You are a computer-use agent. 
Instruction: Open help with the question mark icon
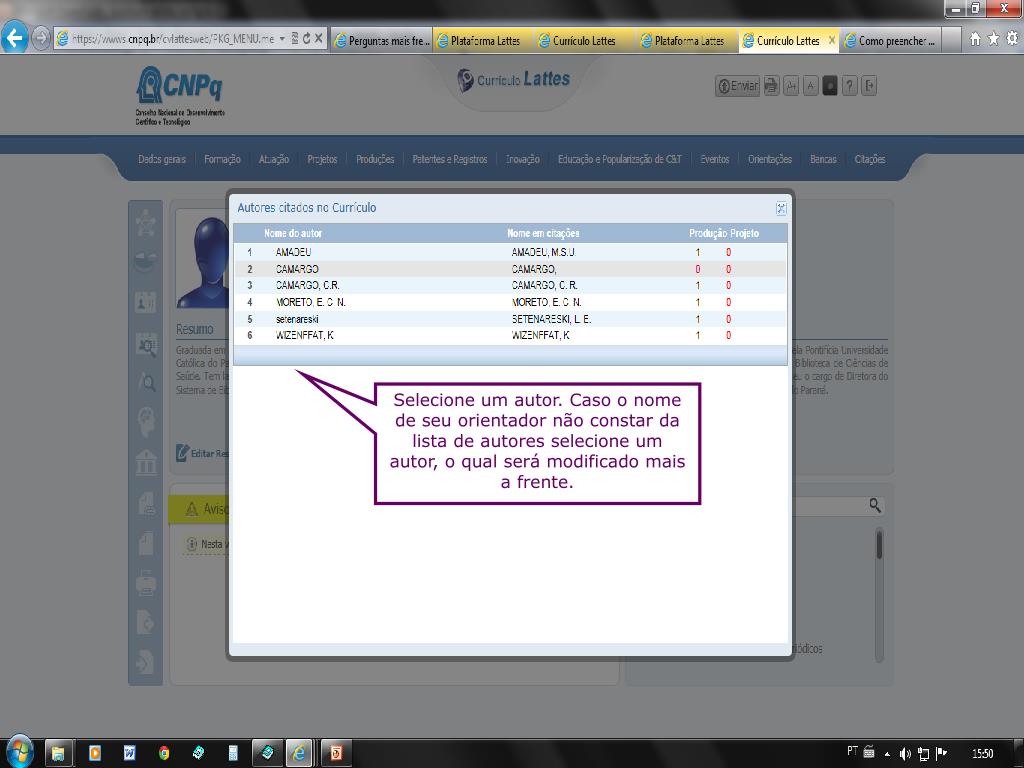850,86
